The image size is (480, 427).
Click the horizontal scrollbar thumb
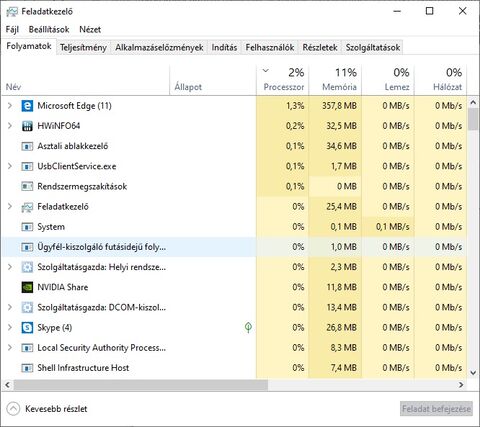point(141,385)
